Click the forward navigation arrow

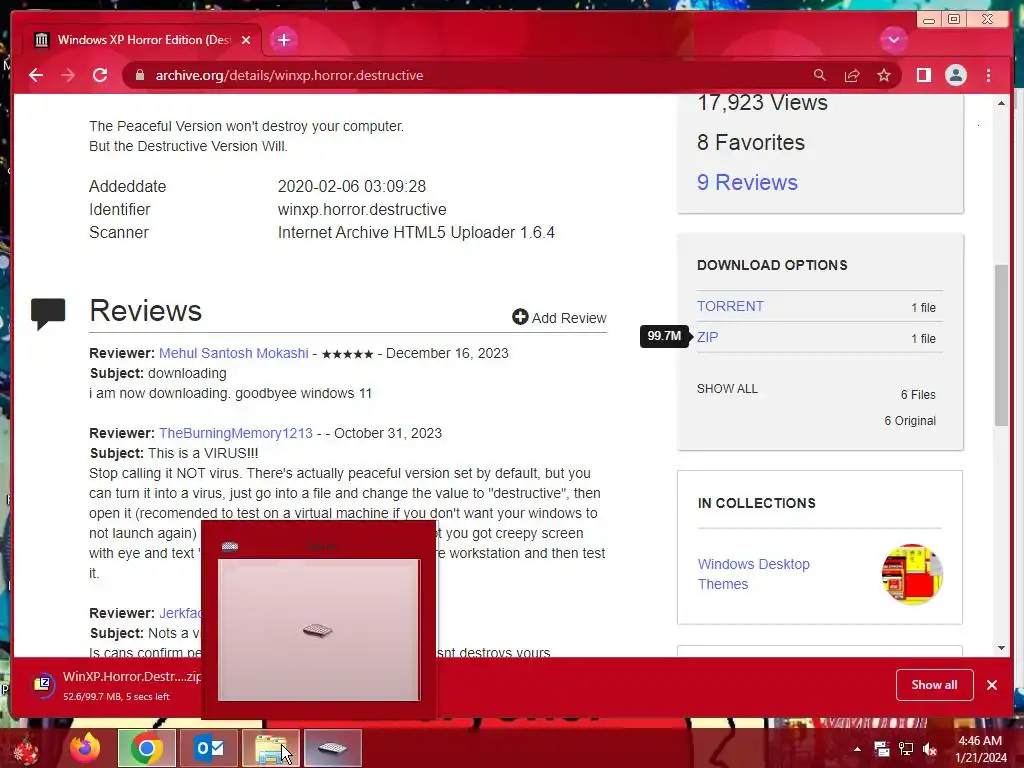pyautogui.click(x=68, y=75)
